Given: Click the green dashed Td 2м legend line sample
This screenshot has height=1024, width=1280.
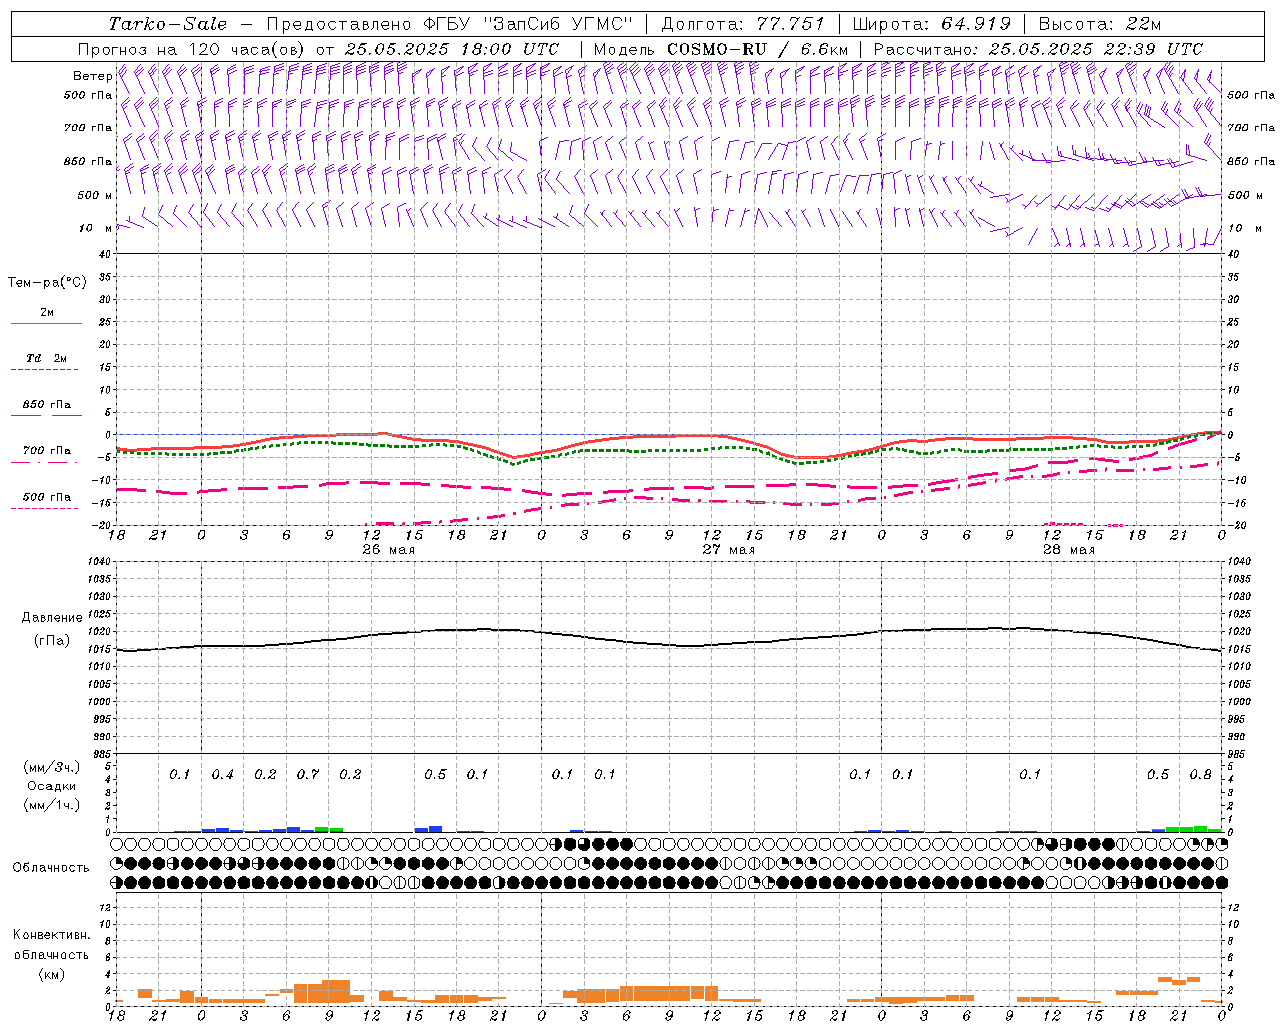Looking at the screenshot, I should coord(44,370).
